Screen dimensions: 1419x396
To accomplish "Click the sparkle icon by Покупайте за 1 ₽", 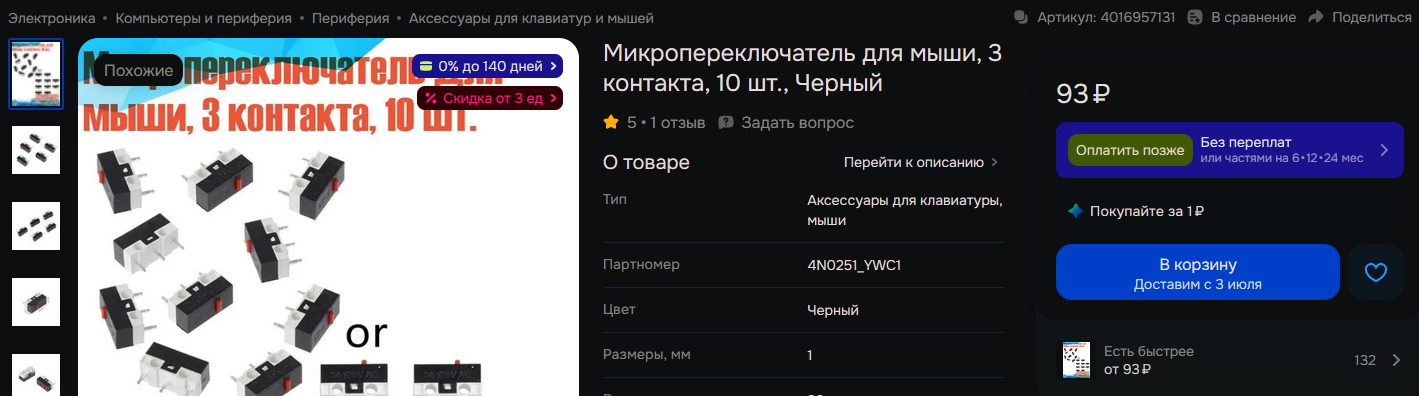I will pos(1076,211).
